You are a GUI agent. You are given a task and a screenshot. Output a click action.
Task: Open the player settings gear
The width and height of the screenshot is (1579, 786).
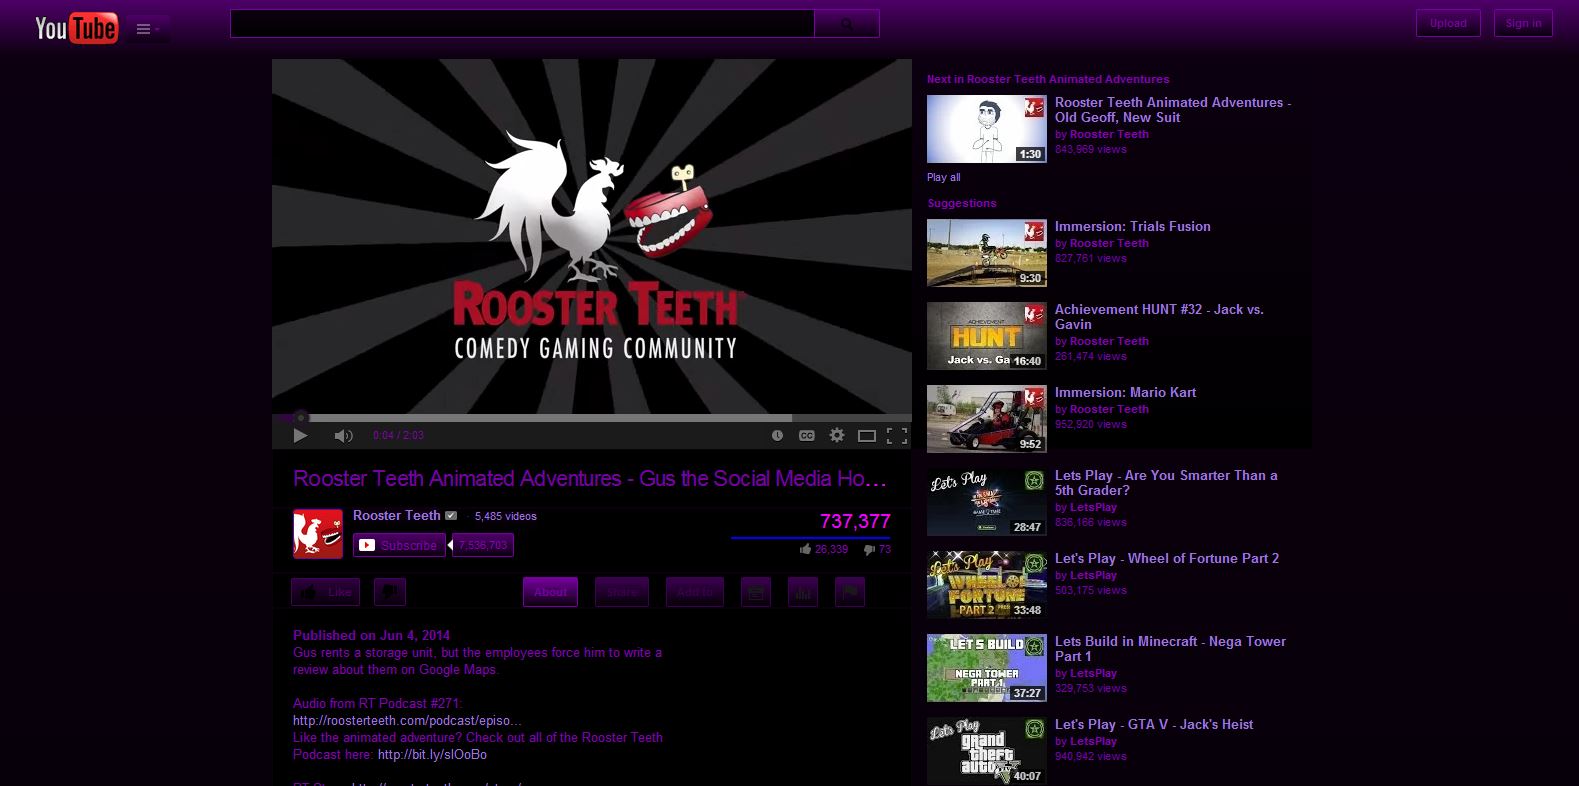837,435
